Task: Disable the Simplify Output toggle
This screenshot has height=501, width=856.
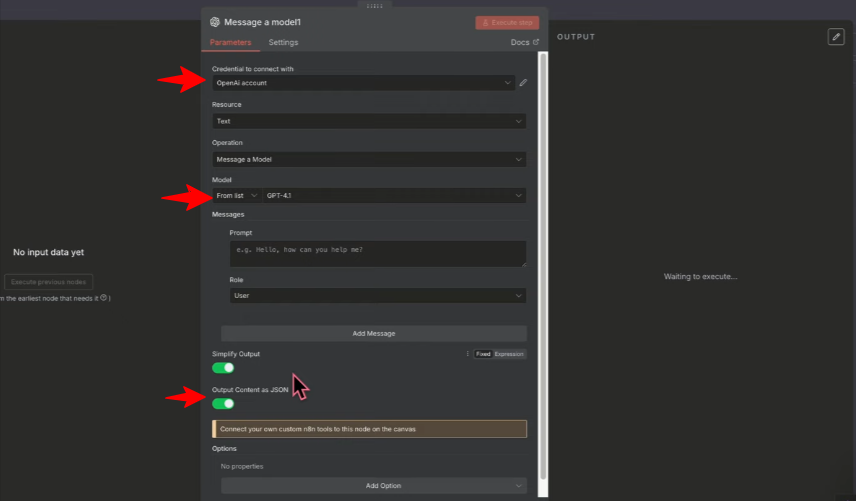Action: [223, 368]
